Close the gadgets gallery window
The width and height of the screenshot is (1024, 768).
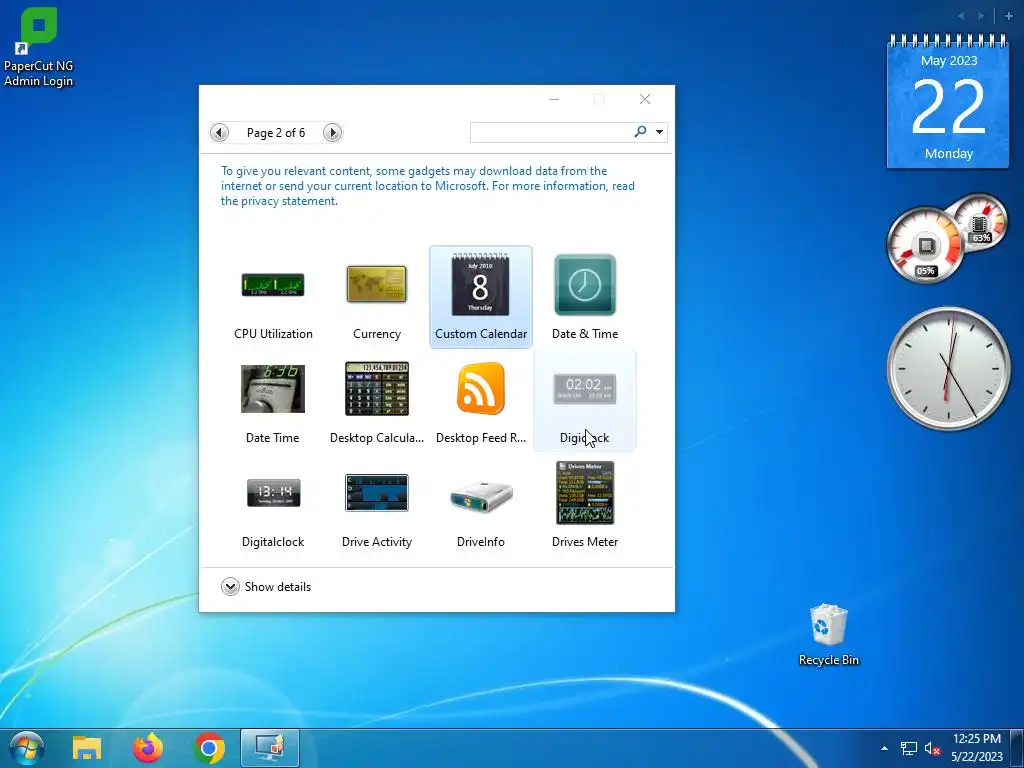[x=645, y=99]
